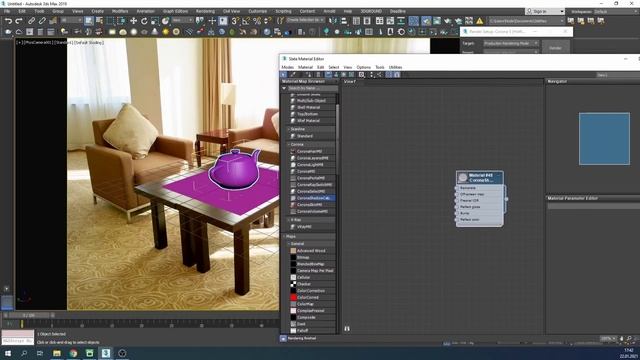Screen dimensions: 640x360
Task: Click Search by Name field in browser
Action: [312, 88]
